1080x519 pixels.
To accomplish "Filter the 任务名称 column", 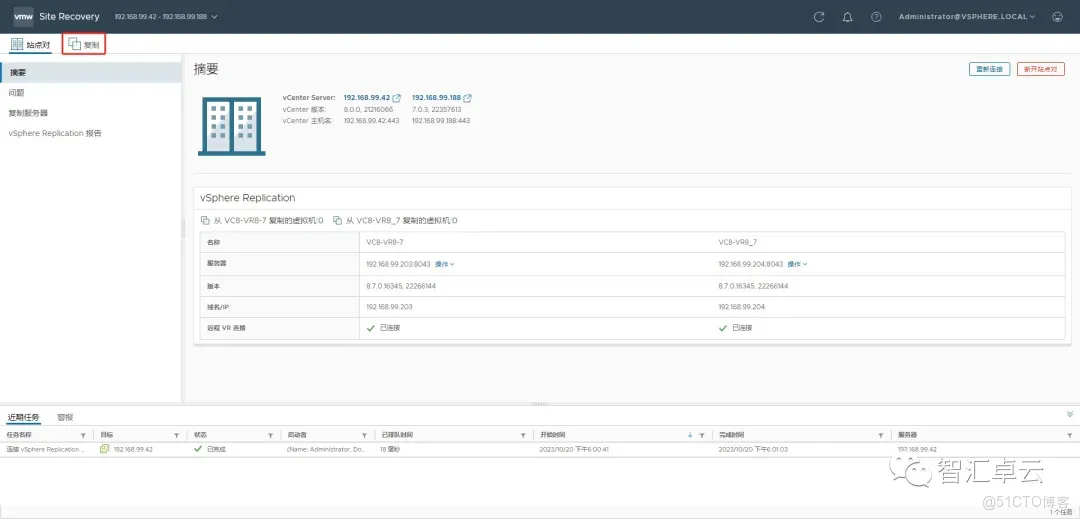I will coord(83,436).
